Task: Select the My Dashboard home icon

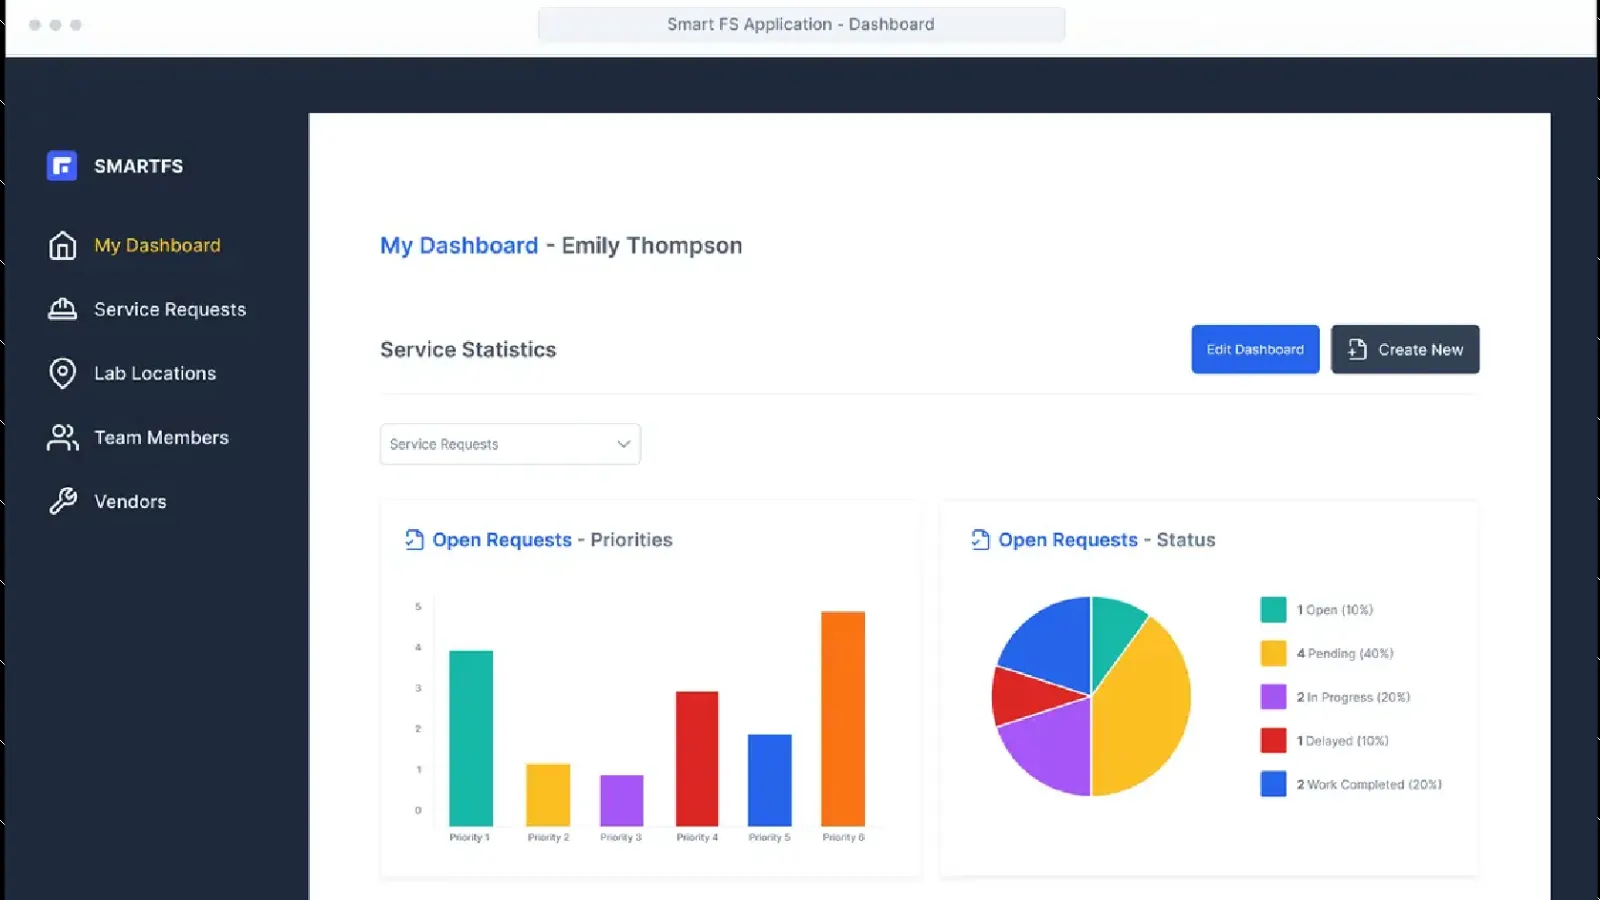Action: (61, 245)
